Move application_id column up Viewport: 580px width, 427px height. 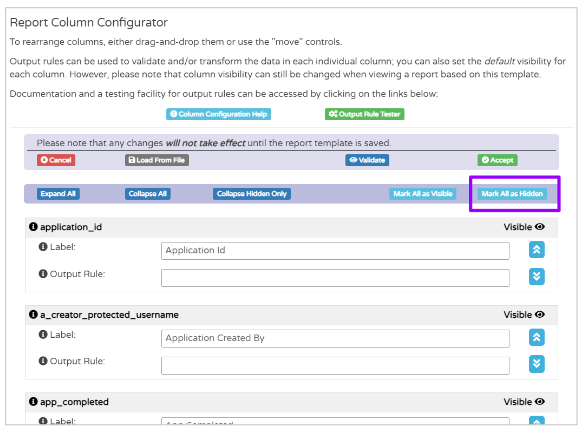(536, 250)
